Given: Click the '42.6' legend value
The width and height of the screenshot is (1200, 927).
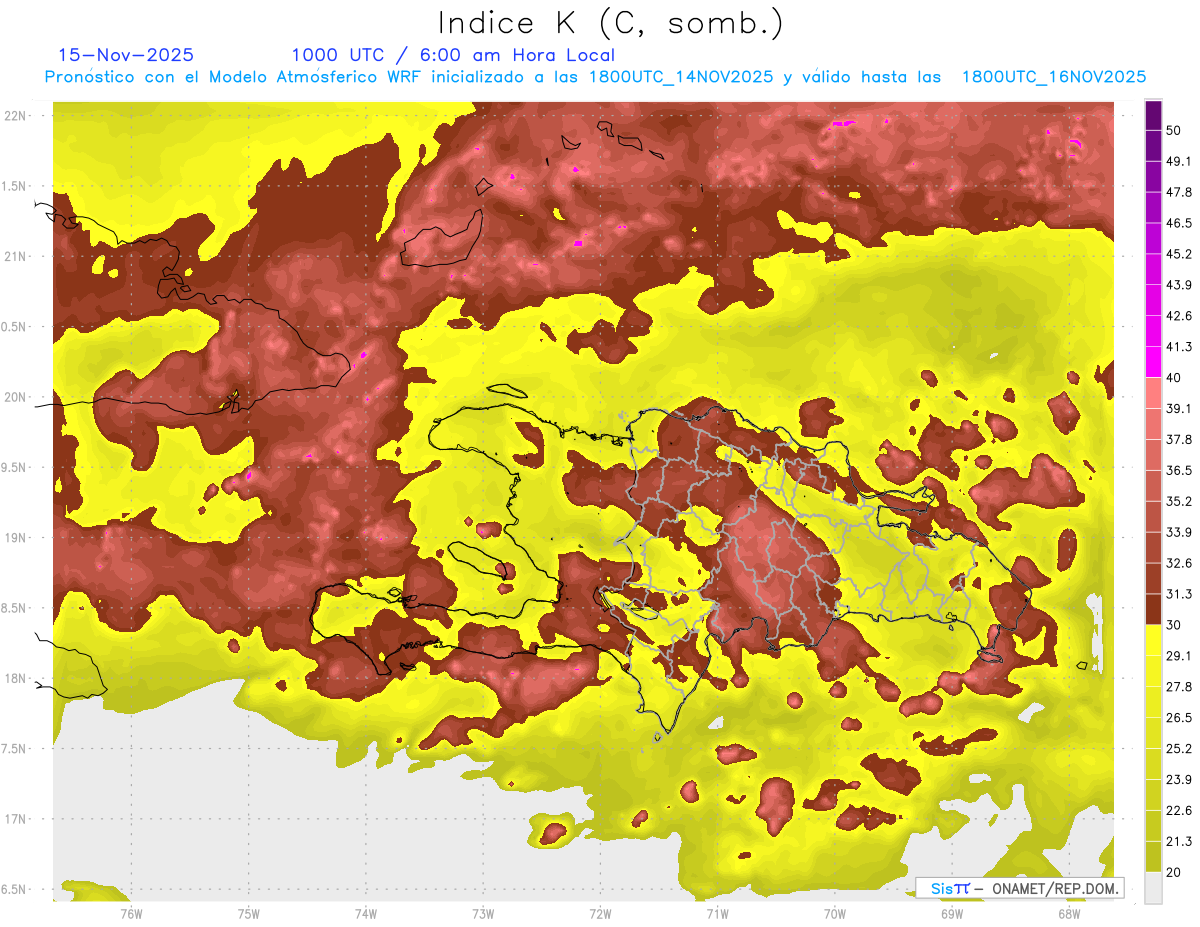Looking at the screenshot, I should [x=1179, y=316].
